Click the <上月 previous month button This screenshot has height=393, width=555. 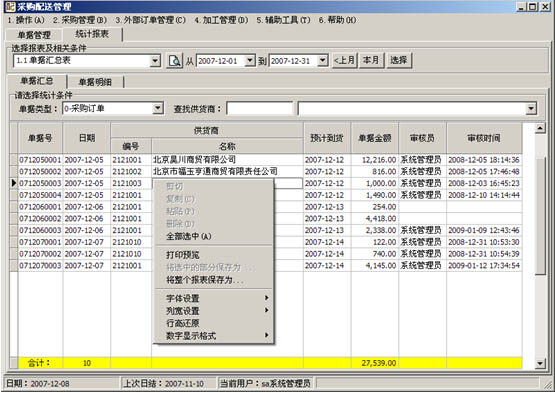point(344,61)
